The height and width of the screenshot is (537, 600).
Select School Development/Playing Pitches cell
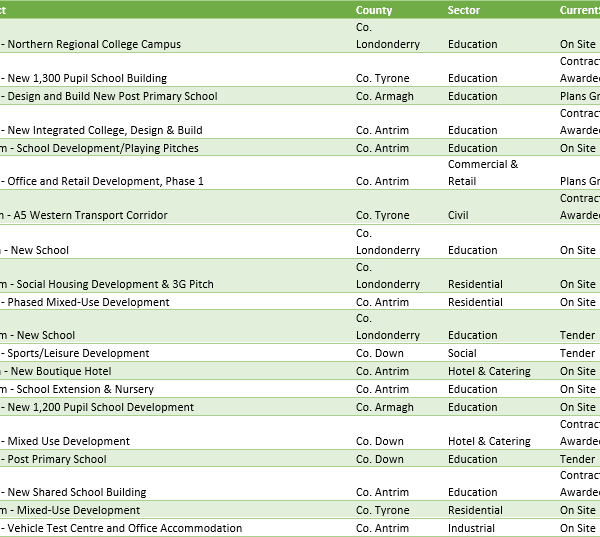[108, 148]
